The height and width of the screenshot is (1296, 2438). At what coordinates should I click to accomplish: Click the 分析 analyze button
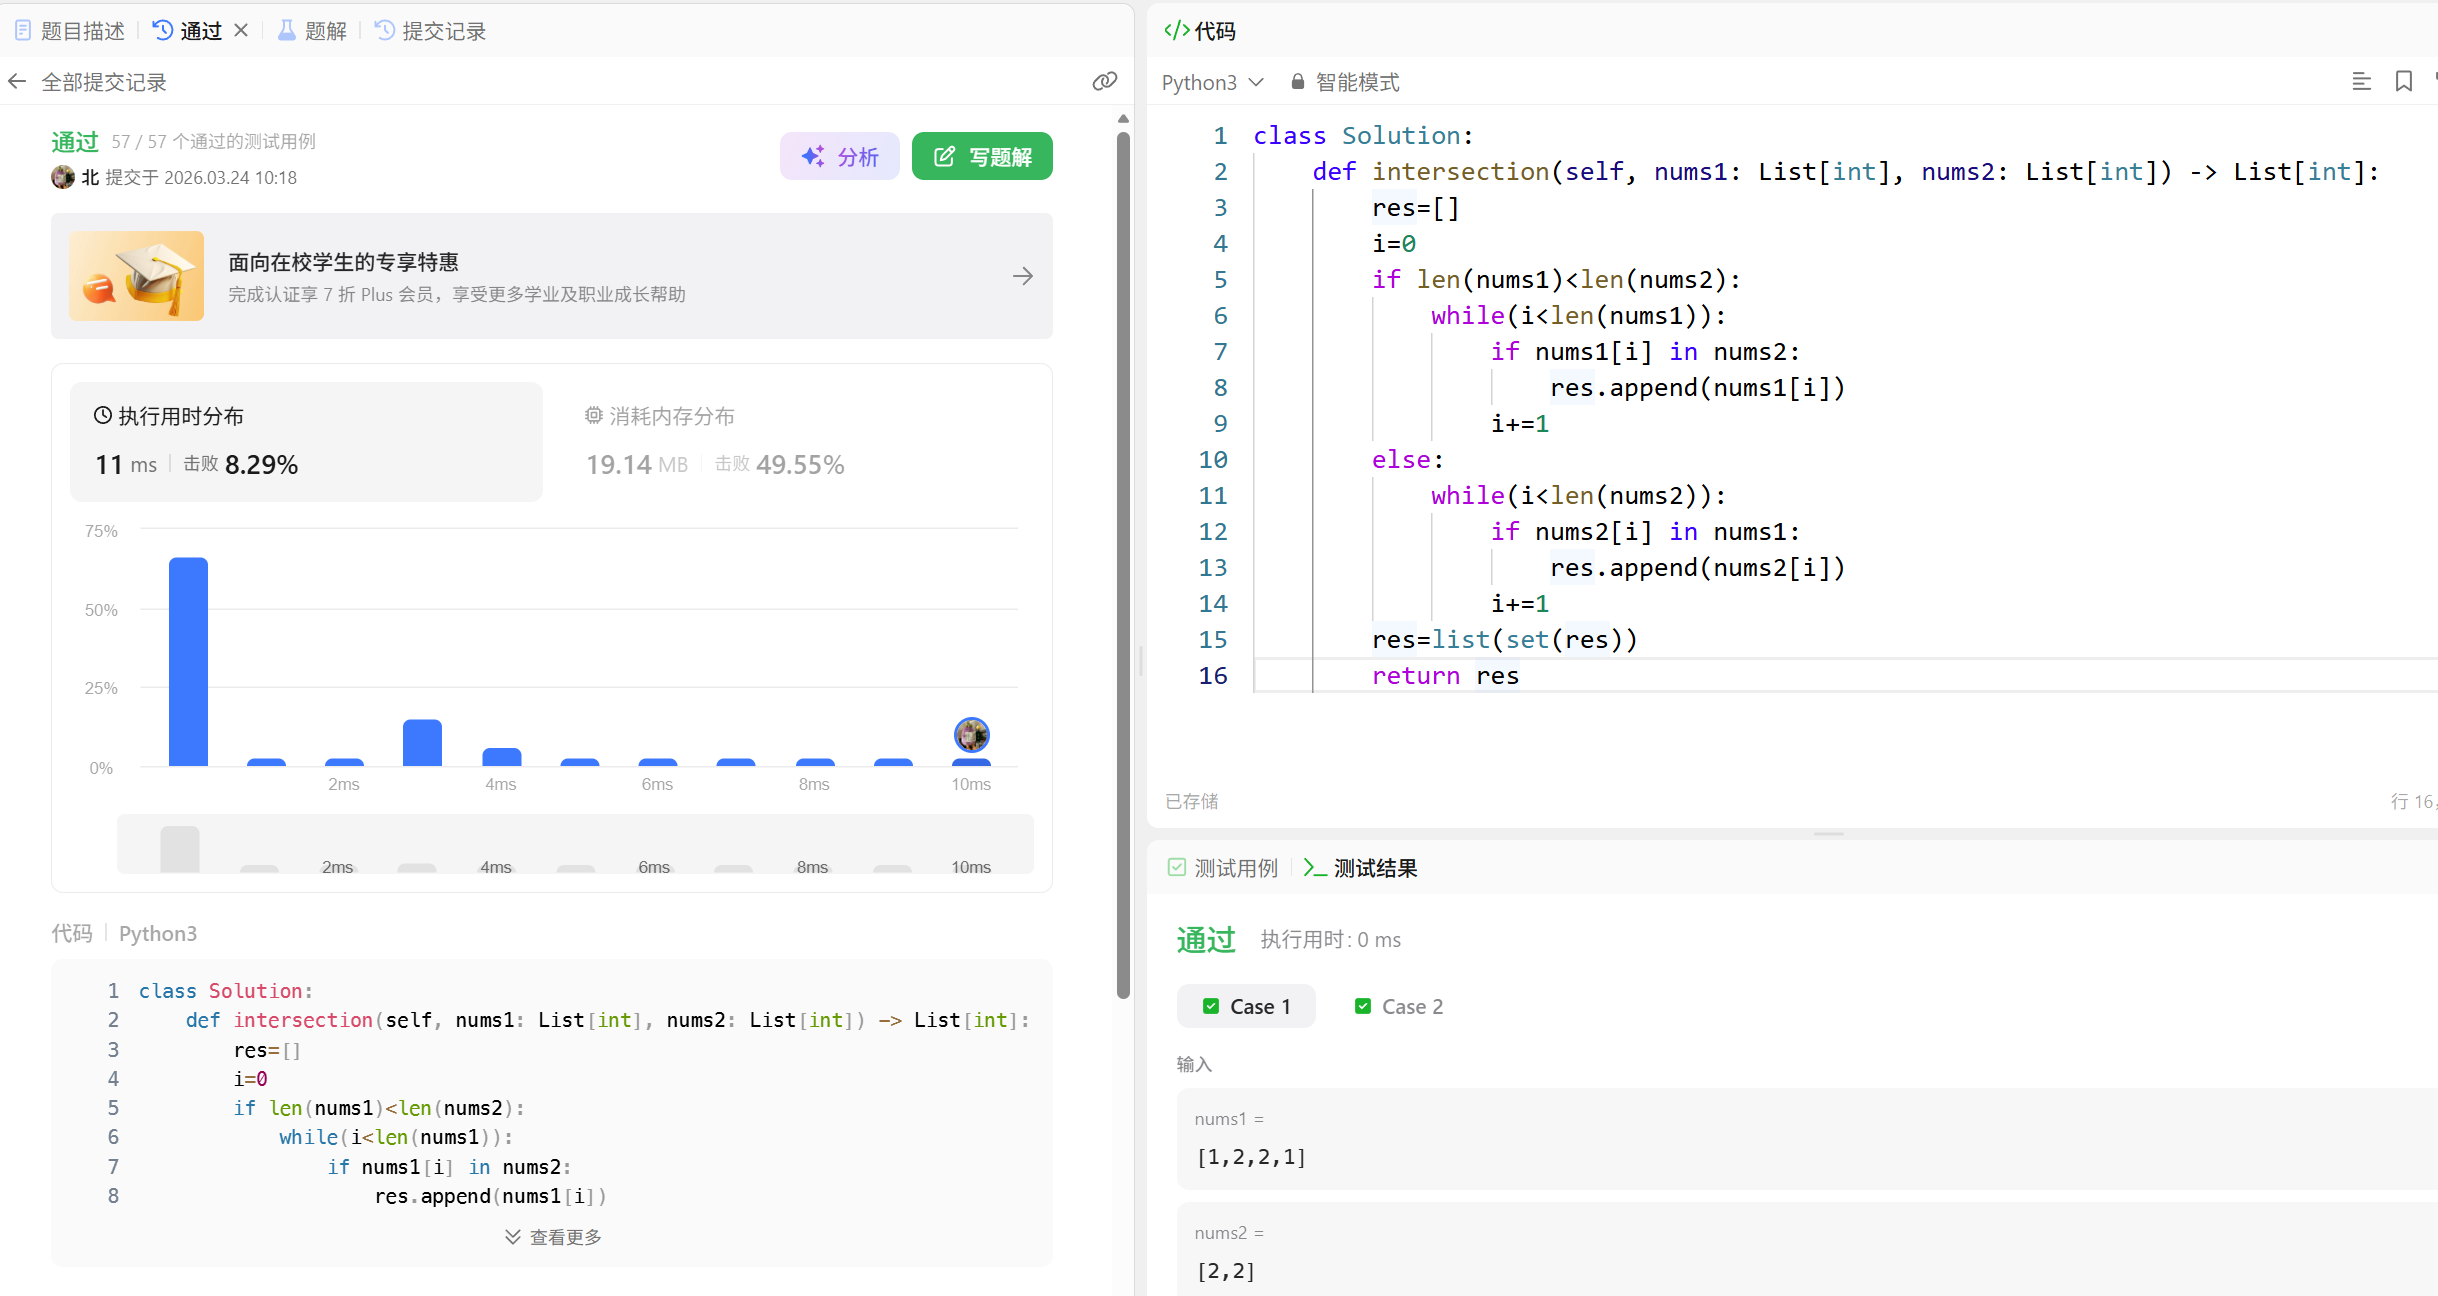click(x=840, y=157)
